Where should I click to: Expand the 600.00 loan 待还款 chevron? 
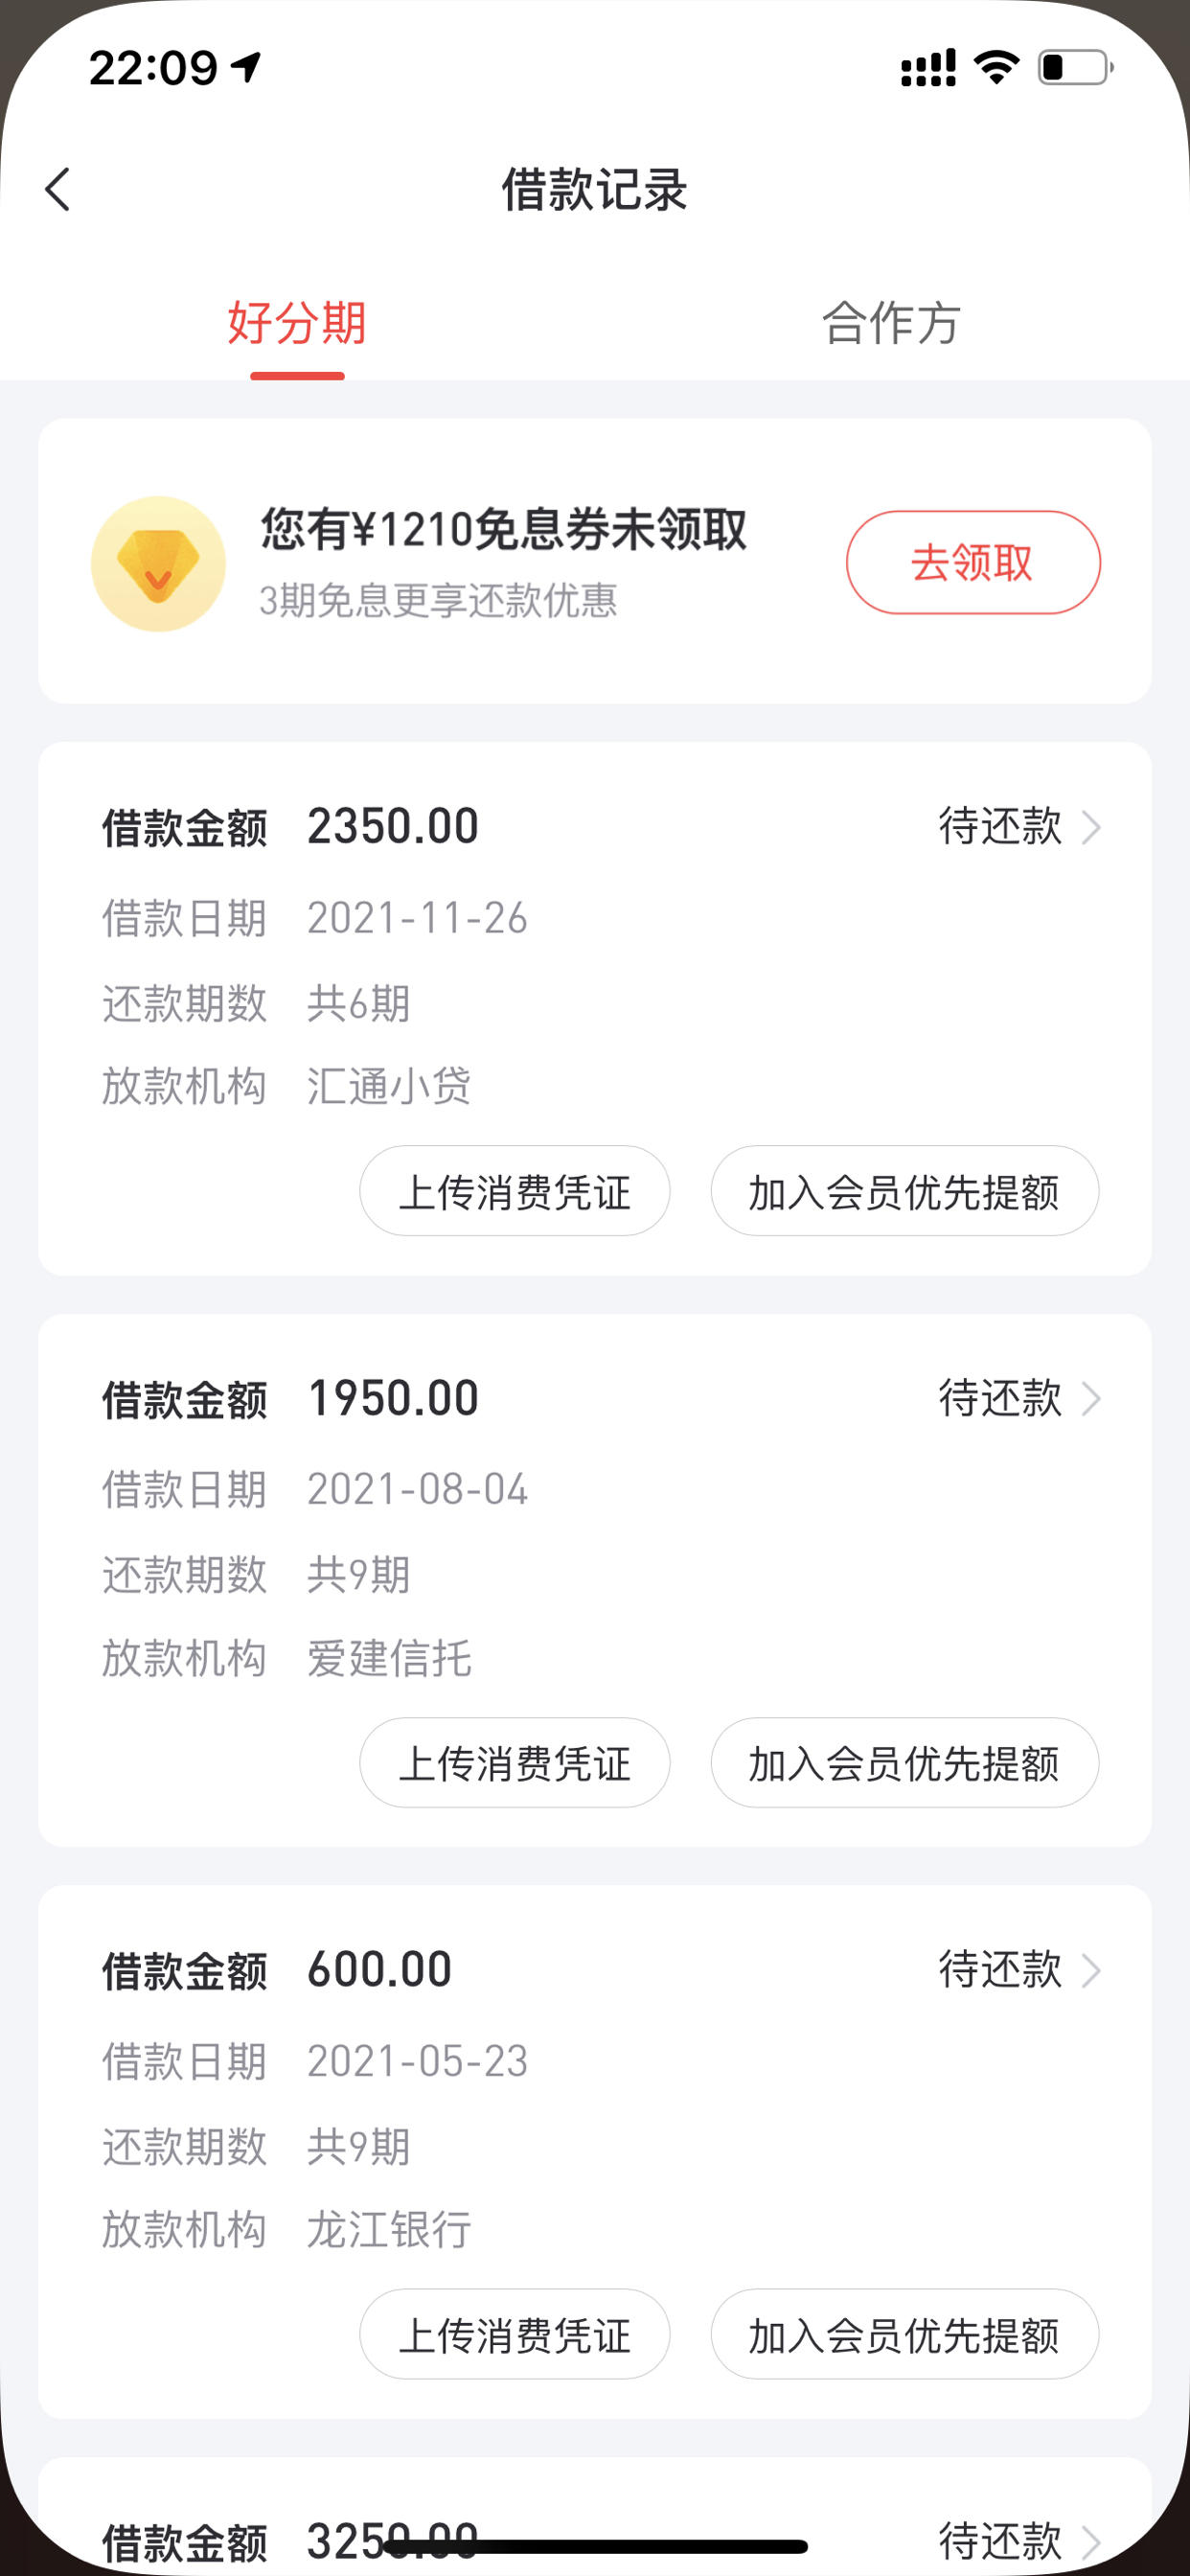point(1091,1971)
